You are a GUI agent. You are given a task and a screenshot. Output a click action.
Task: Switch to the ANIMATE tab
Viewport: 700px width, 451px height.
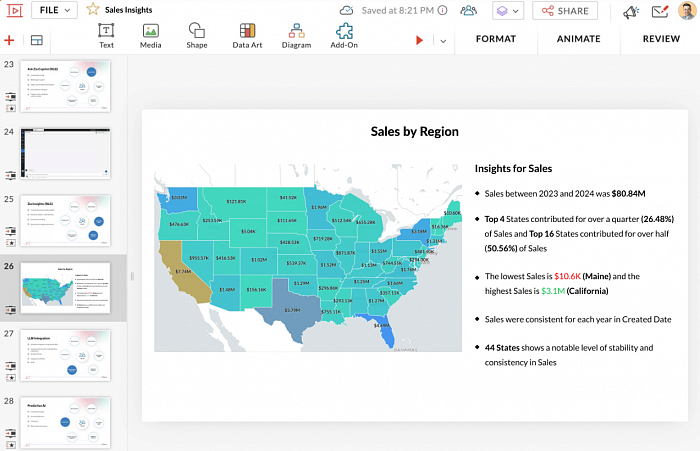pos(578,39)
